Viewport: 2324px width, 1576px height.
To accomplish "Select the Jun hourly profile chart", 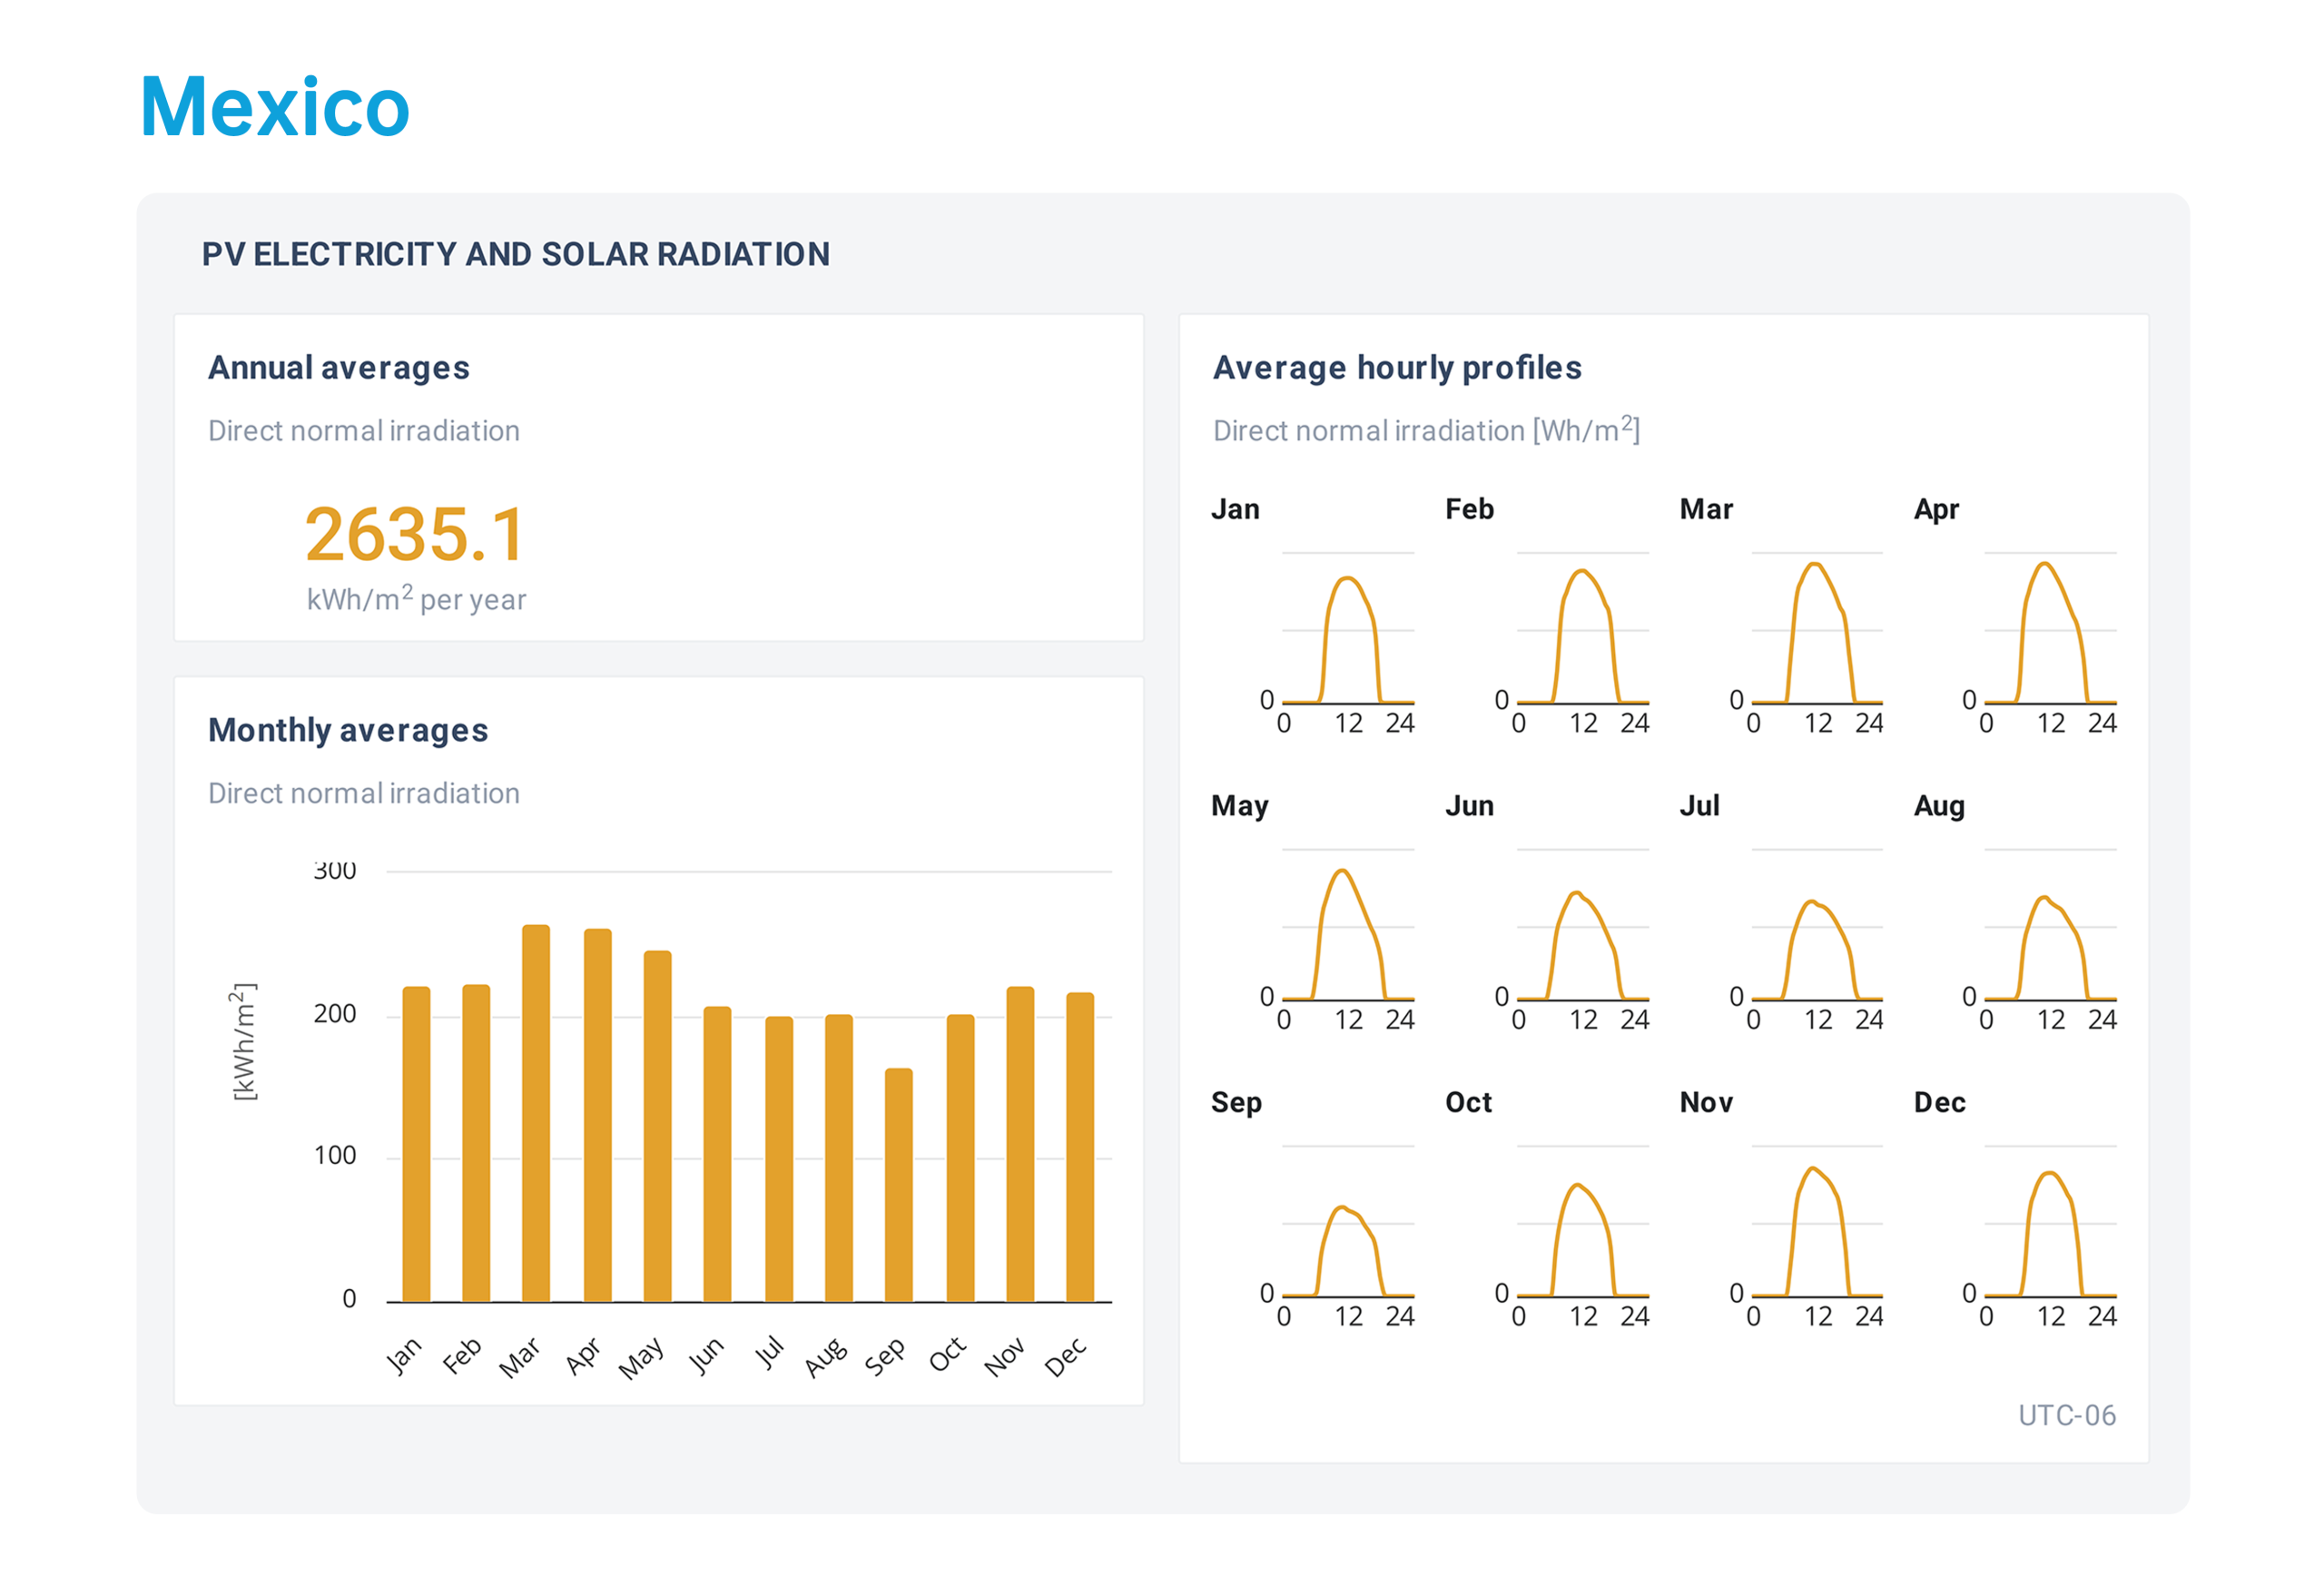I will pos(1582,925).
